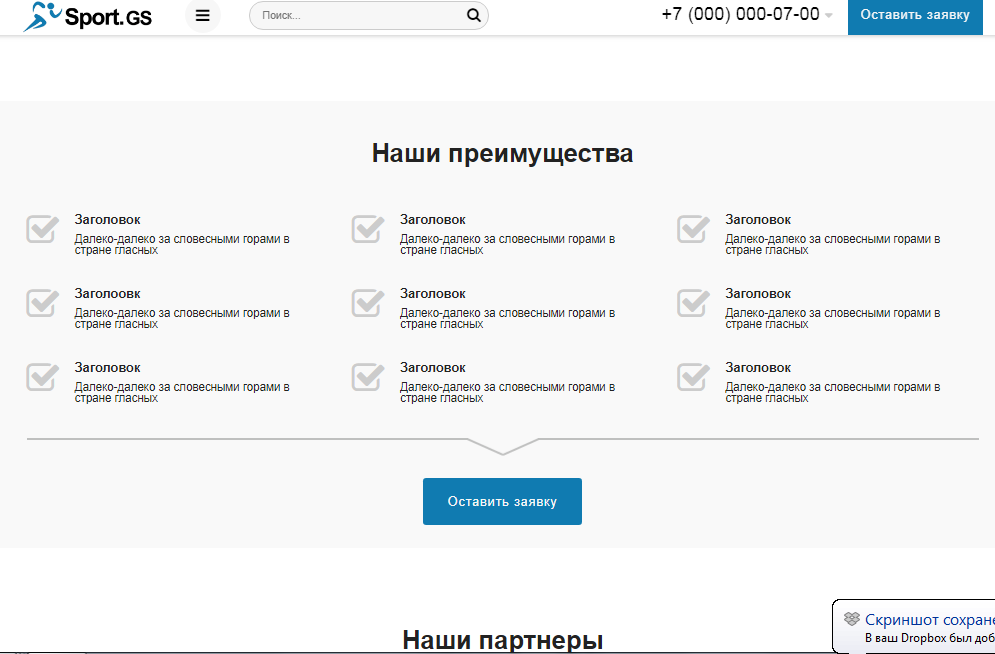The image size is (995, 654).
Task: Toggle the checkbox of the bottom-left advantage
Action: coord(41,377)
